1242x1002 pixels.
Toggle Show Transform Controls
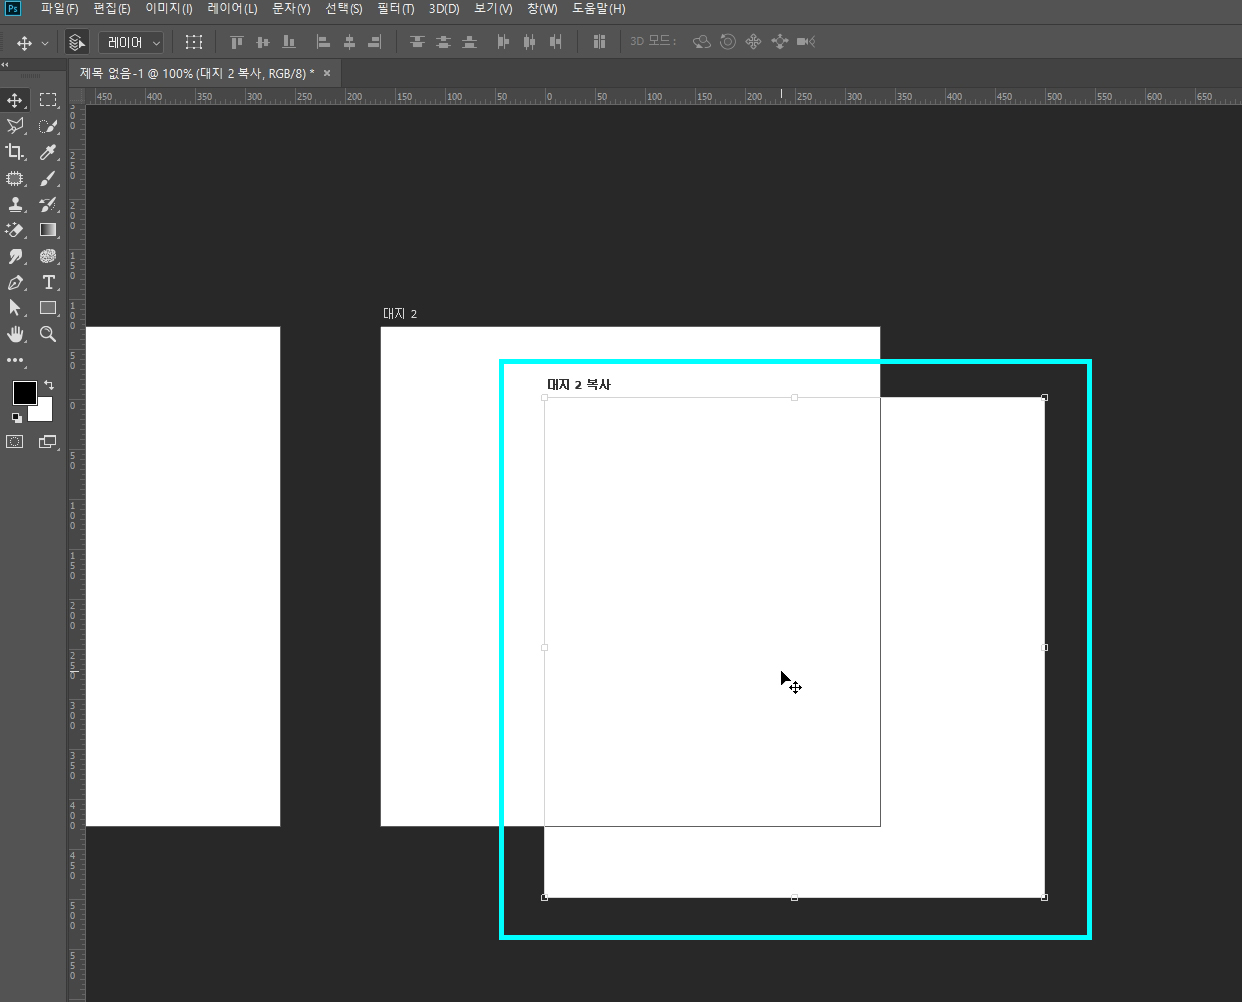tap(194, 42)
